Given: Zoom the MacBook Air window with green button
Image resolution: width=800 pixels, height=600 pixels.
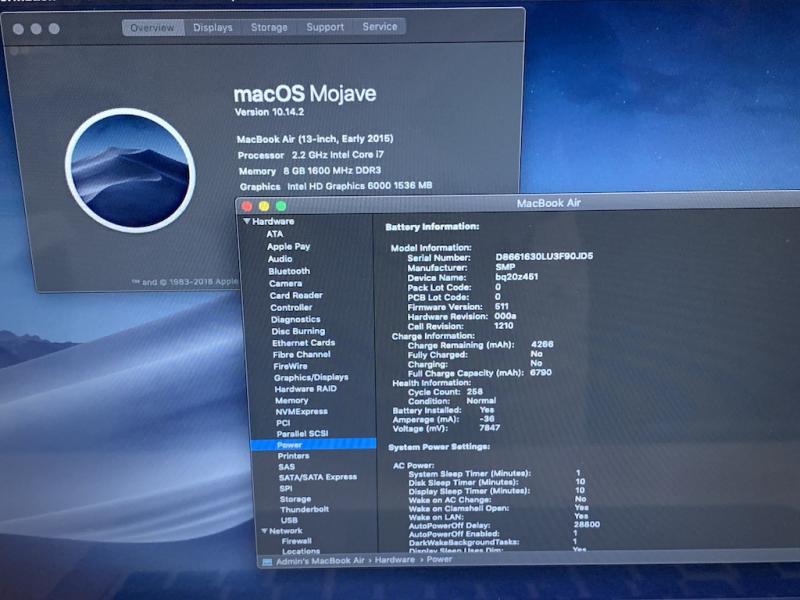Looking at the screenshot, I should [281, 206].
